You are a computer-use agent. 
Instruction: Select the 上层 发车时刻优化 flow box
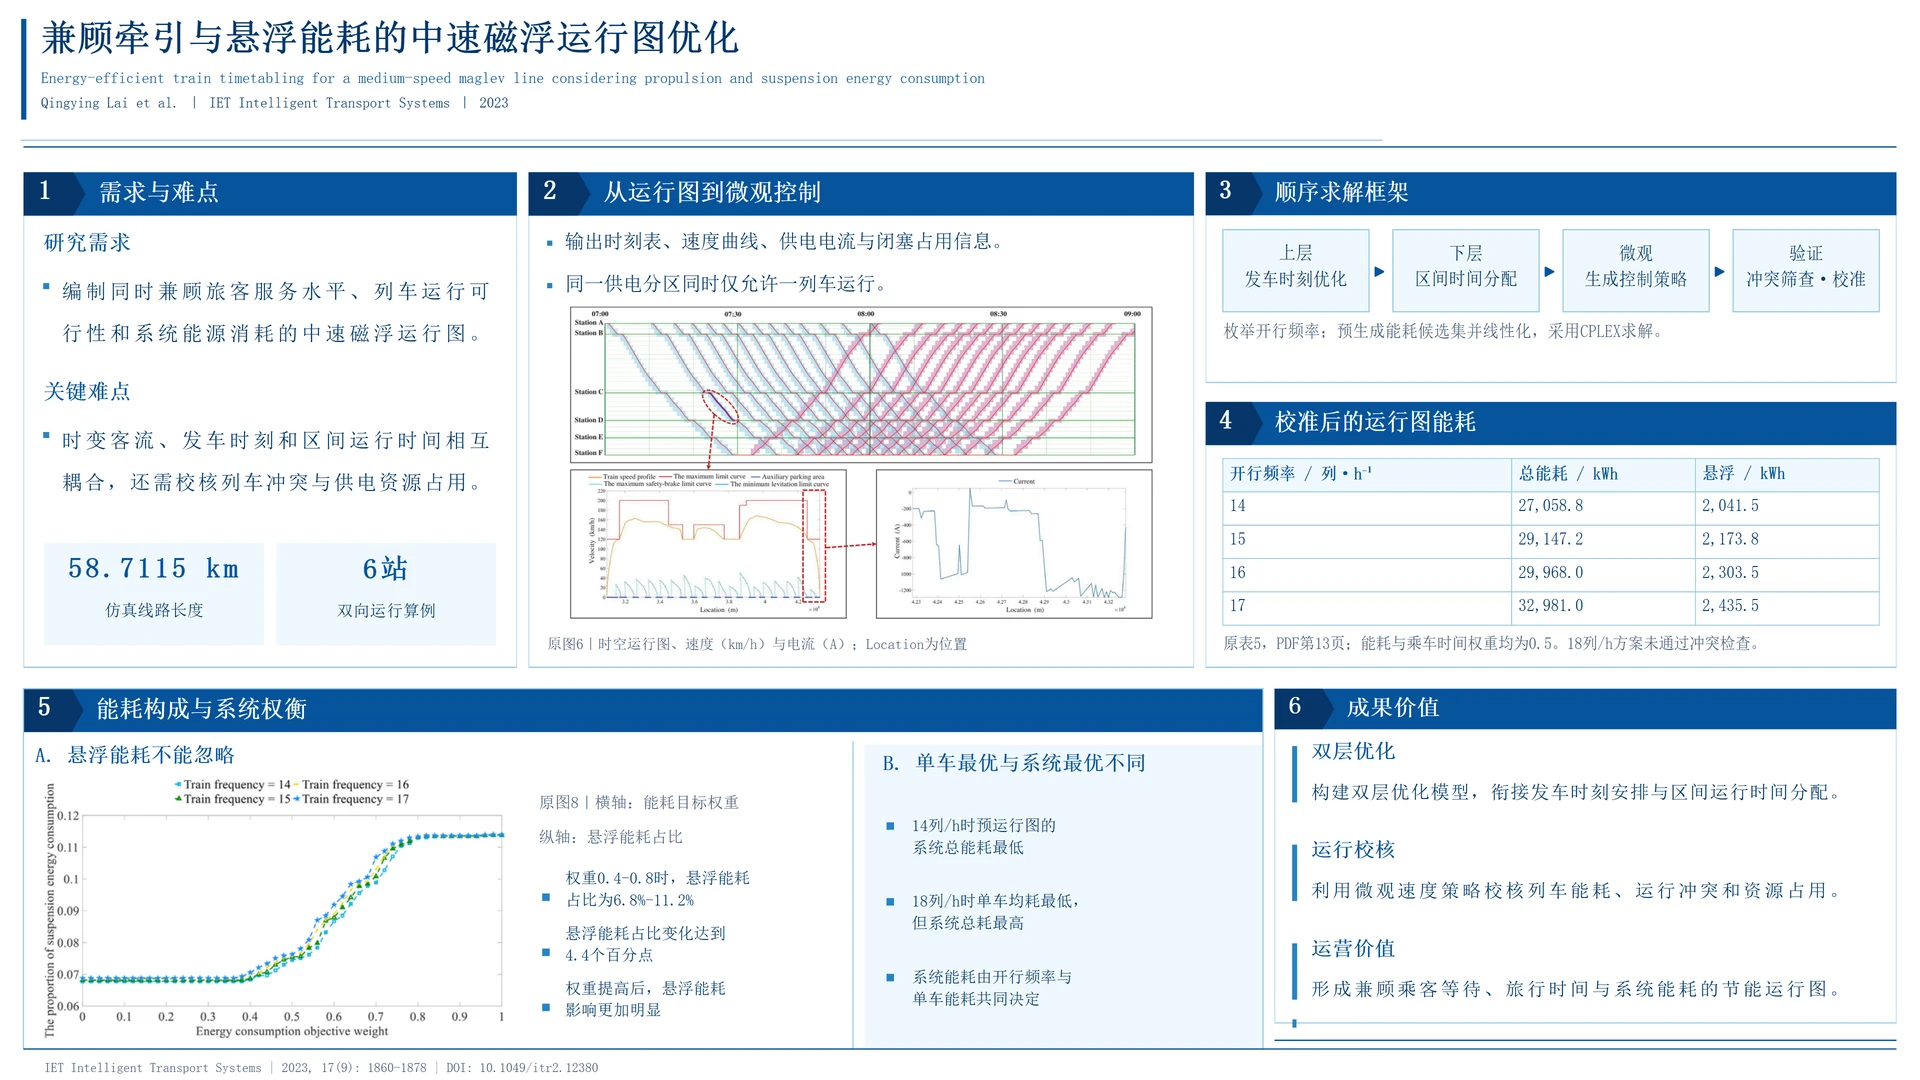click(1296, 270)
